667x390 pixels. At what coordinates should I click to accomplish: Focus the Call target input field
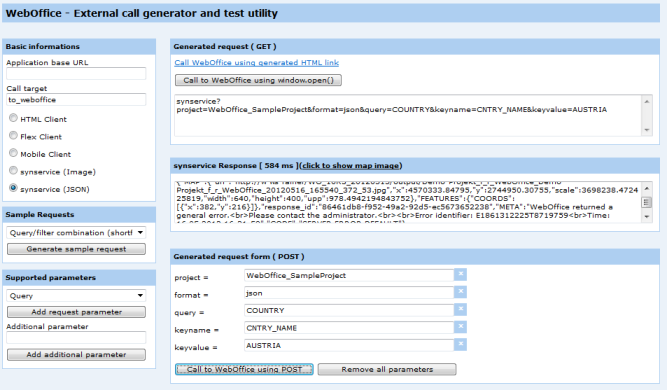click(76, 100)
